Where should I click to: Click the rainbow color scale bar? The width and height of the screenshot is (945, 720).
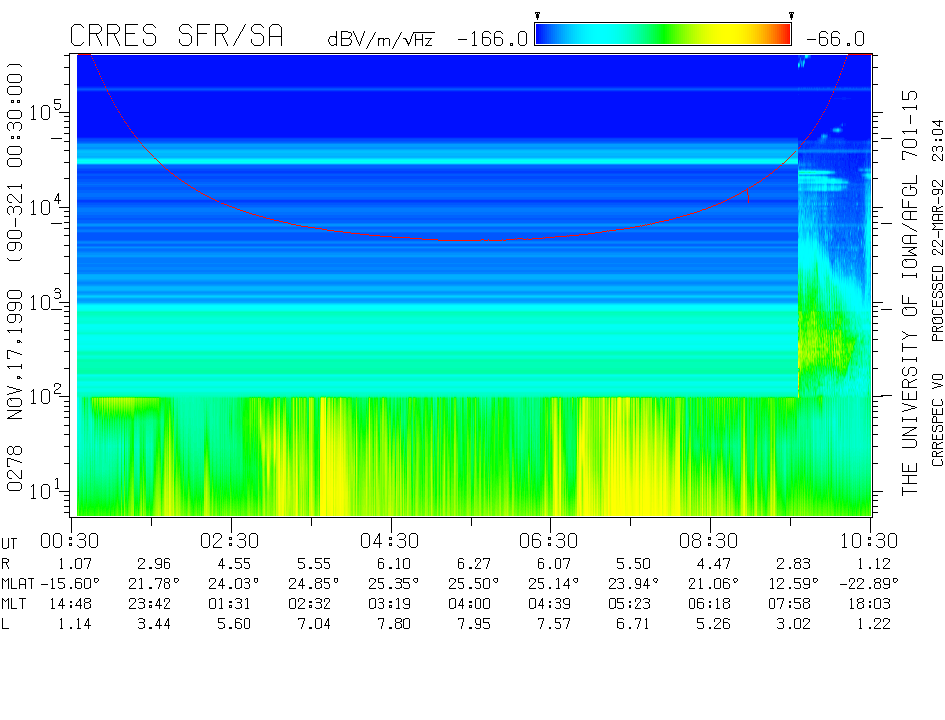coord(663,35)
